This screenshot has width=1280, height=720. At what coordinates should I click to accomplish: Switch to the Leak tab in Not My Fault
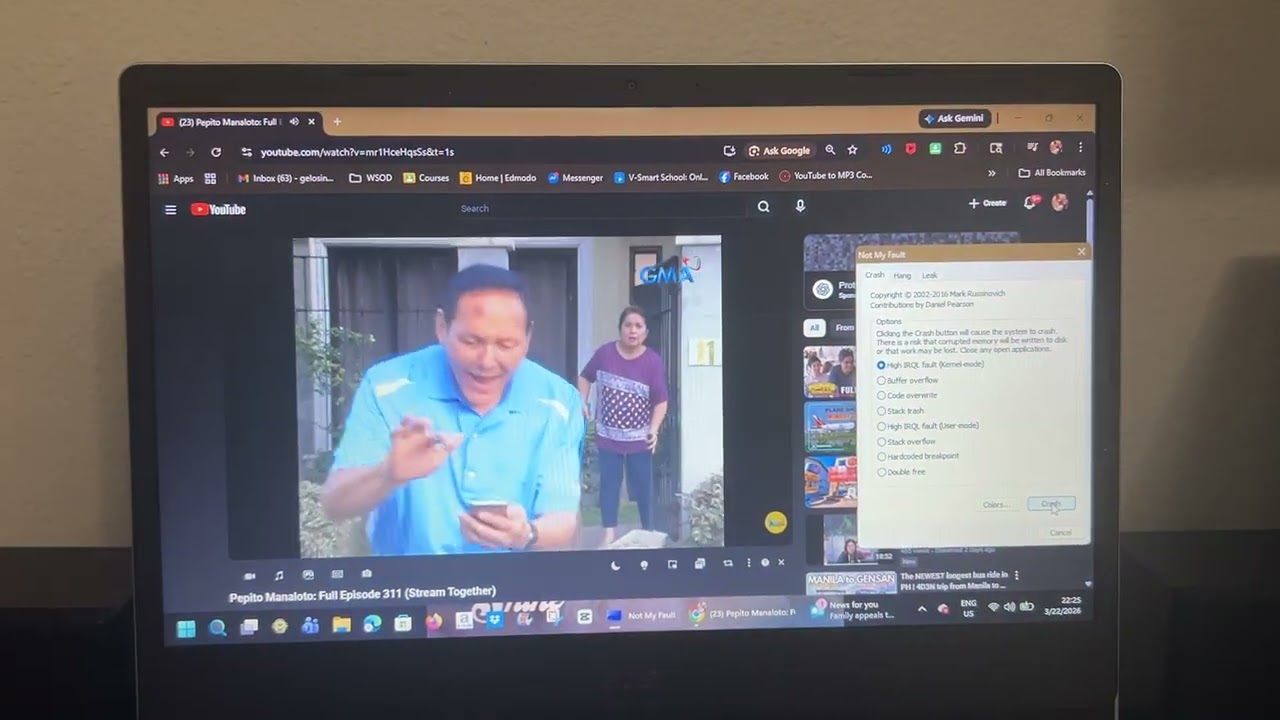[929, 275]
